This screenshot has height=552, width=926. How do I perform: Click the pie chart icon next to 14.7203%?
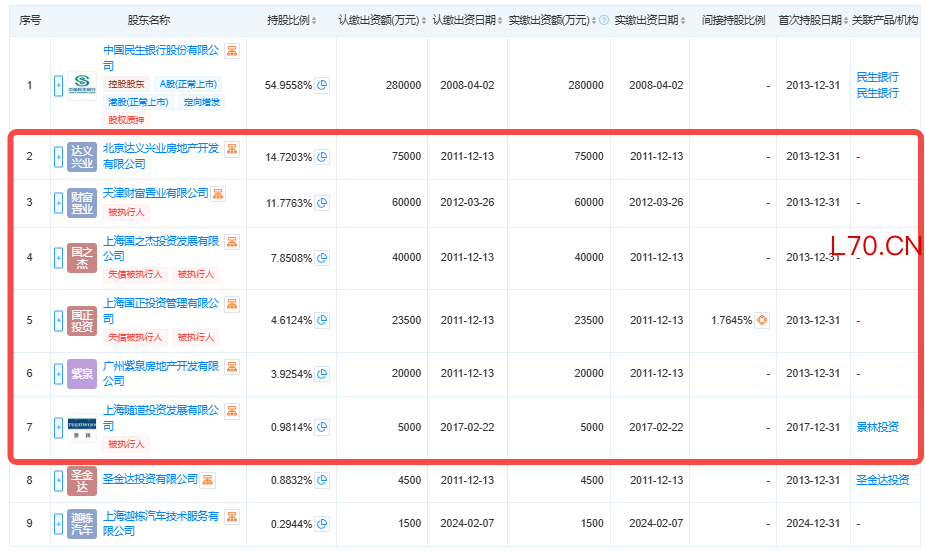point(322,157)
